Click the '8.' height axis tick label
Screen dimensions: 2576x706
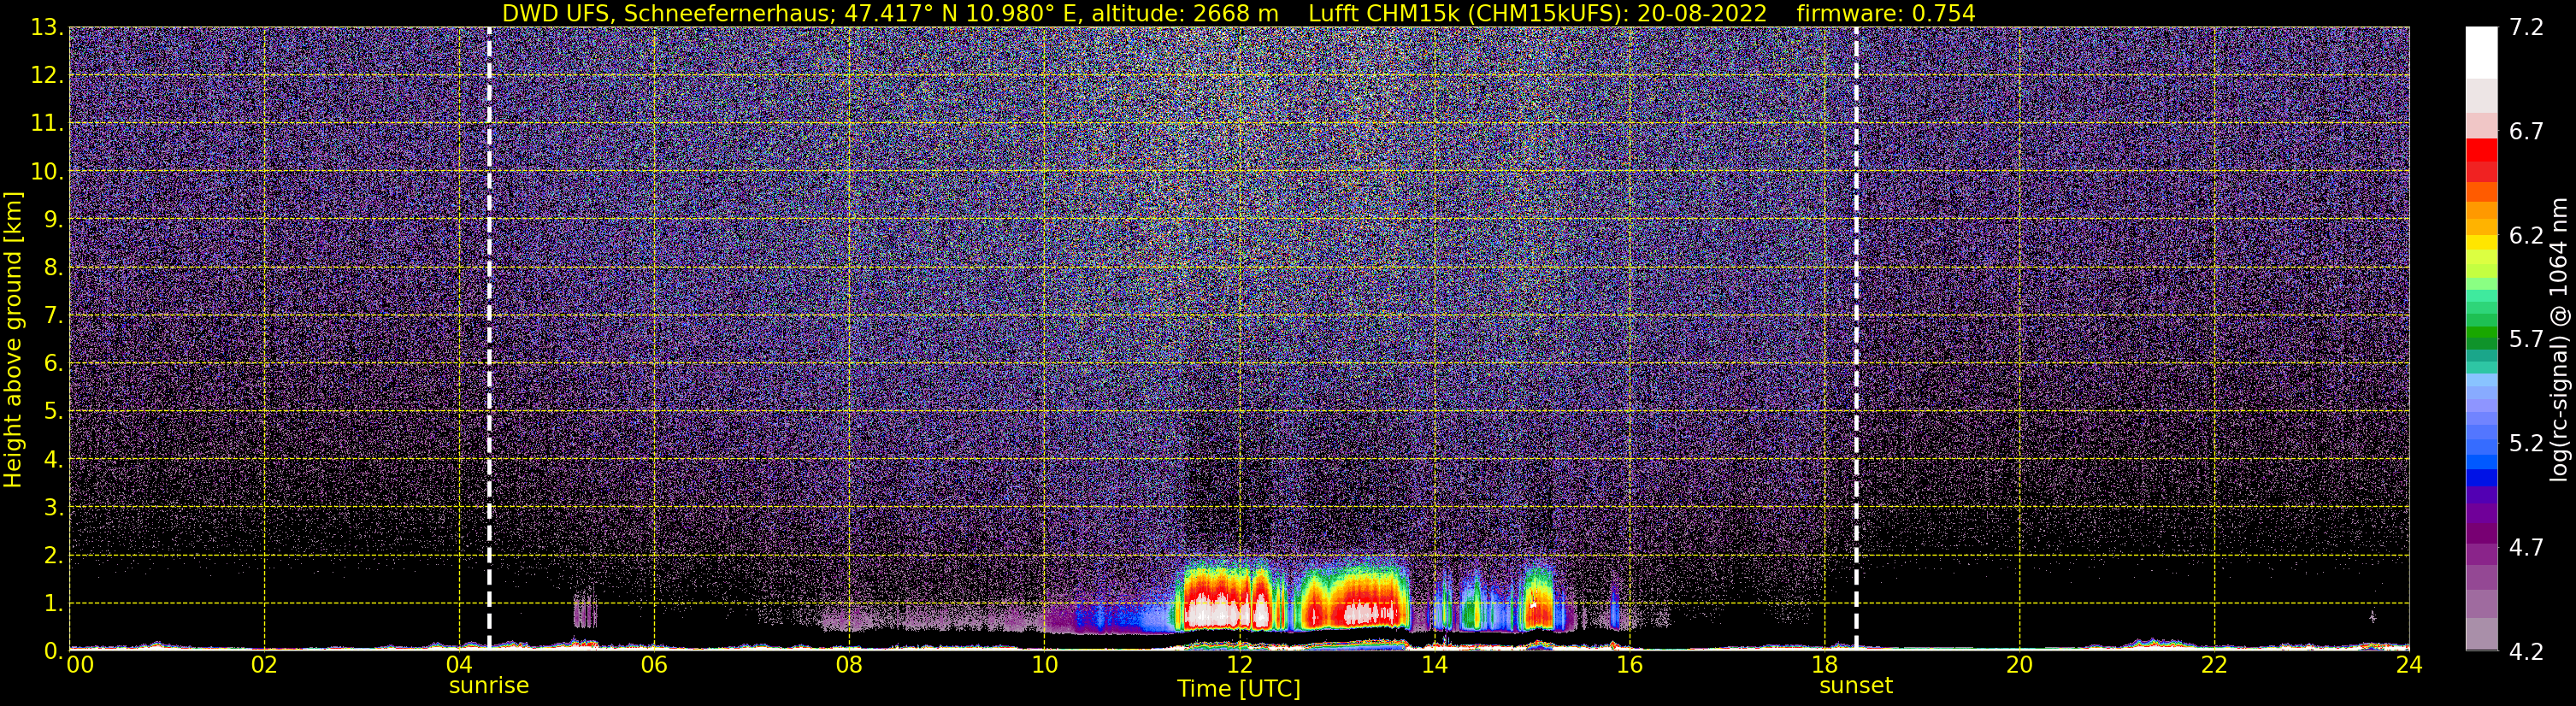tap(53, 268)
